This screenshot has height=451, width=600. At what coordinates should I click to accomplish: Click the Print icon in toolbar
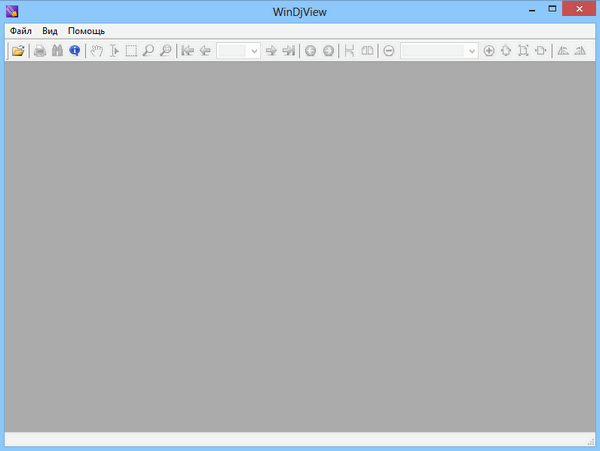pyautogui.click(x=40, y=51)
